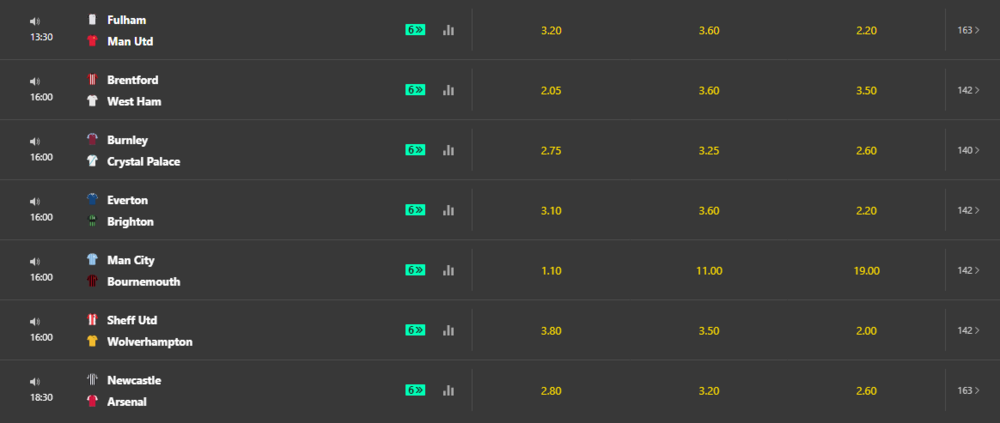The height and width of the screenshot is (423, 1000).
Task: Select Bournemouth away win odds 19.00
Action: [x=866, y=271]
